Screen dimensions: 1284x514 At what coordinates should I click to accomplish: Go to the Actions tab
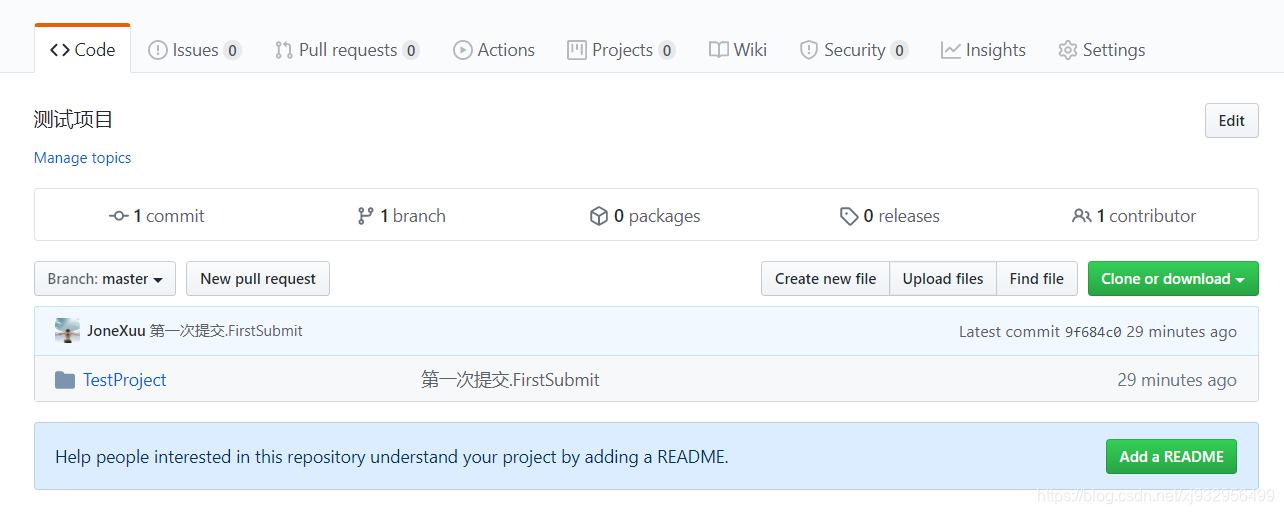click(x=493, y=50)
